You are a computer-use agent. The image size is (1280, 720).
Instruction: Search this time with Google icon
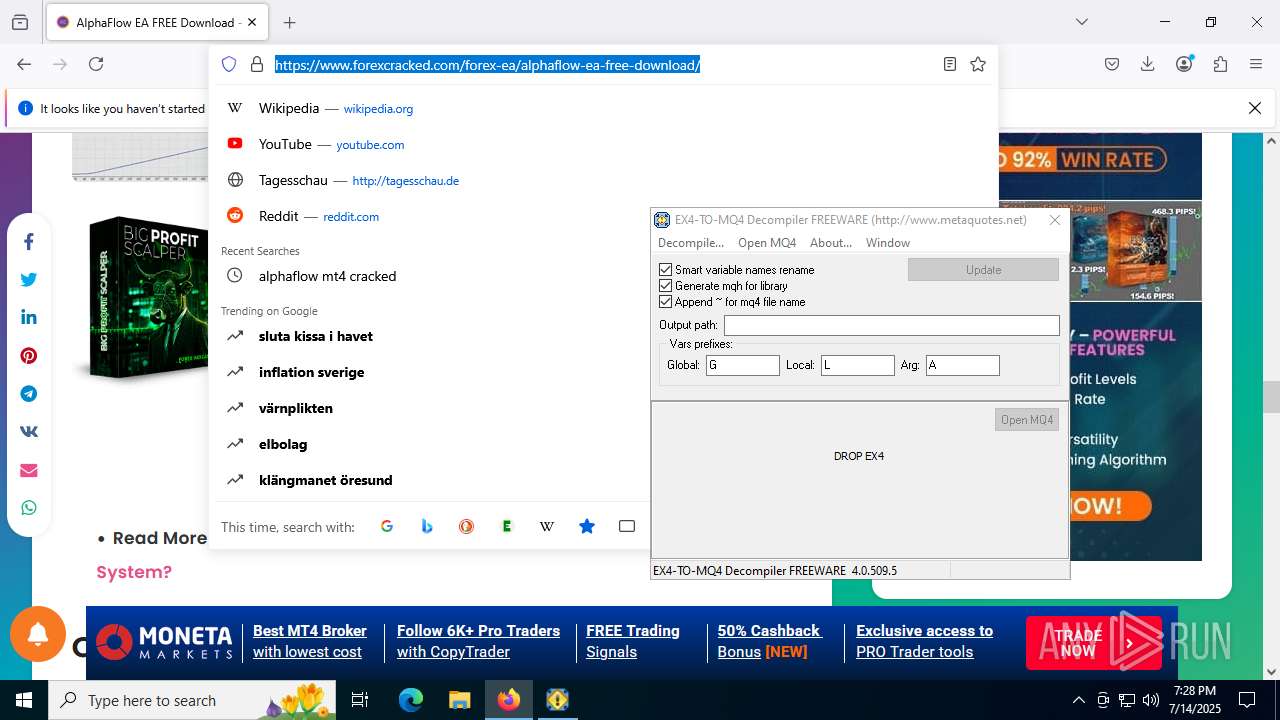click(387, 526)
